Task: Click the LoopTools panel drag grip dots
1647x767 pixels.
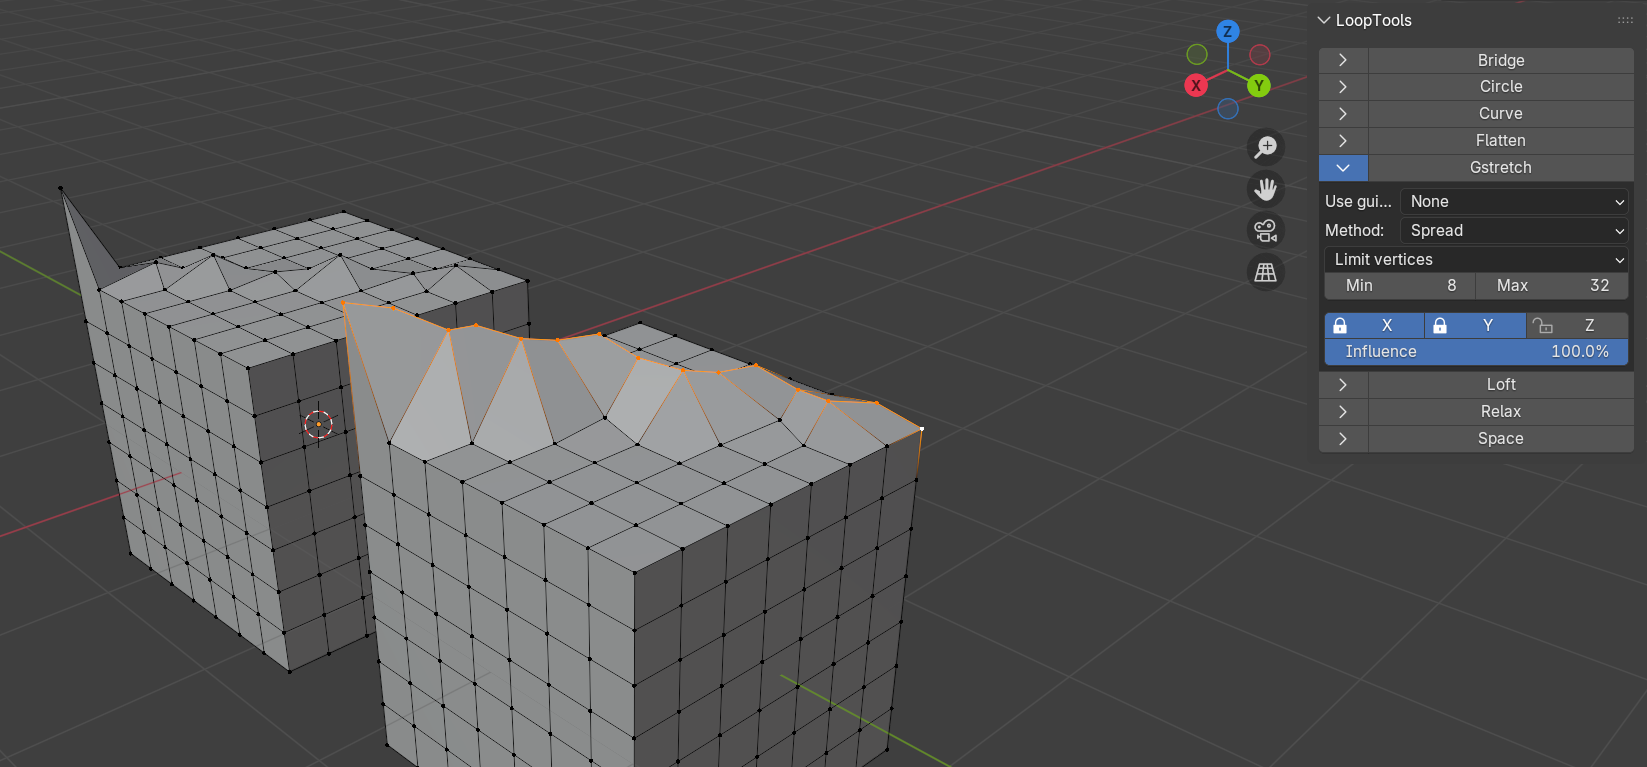Action: (x=1625, y=20)
